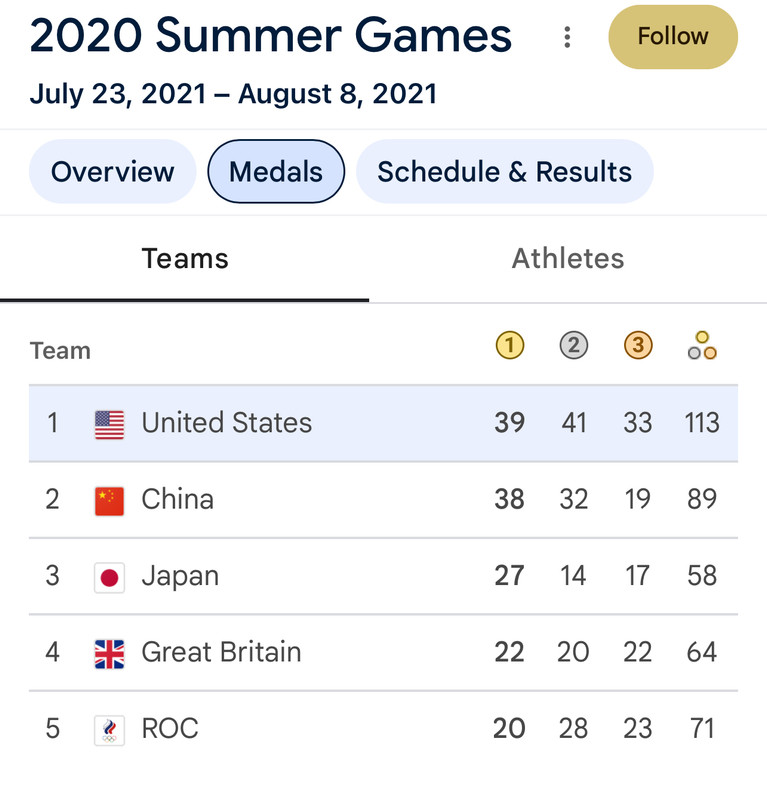Screen dimensions: 767x800
Task: Click the Team column header
Action: 60,351
